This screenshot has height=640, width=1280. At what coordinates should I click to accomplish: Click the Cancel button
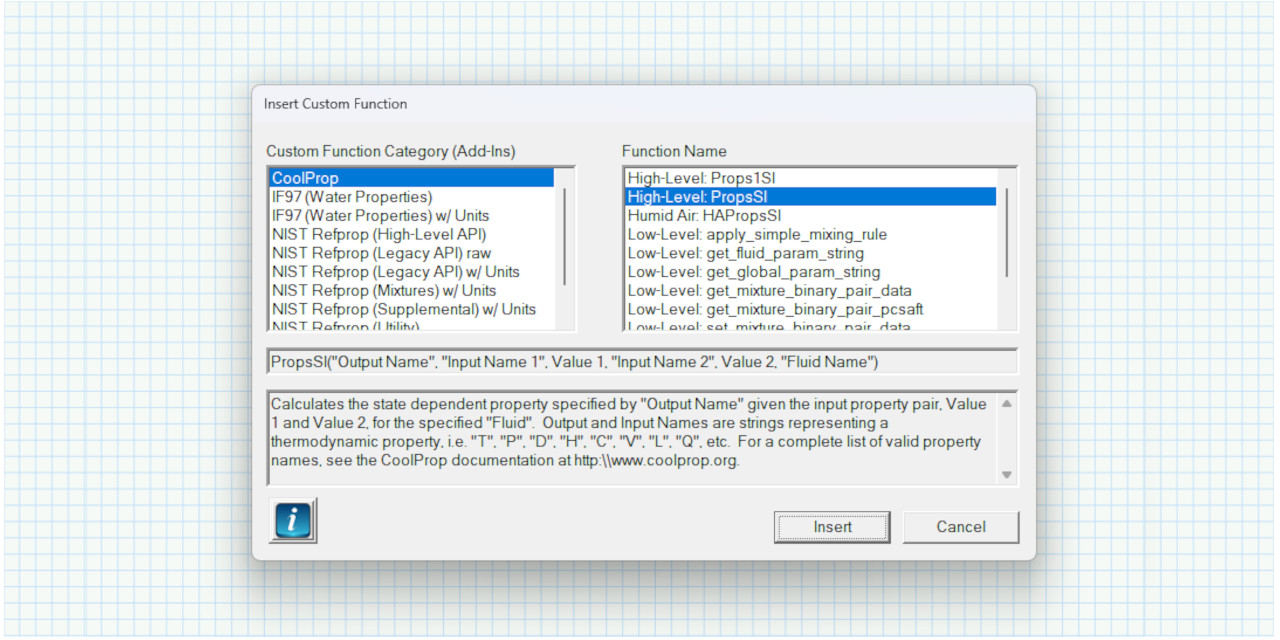961,527
